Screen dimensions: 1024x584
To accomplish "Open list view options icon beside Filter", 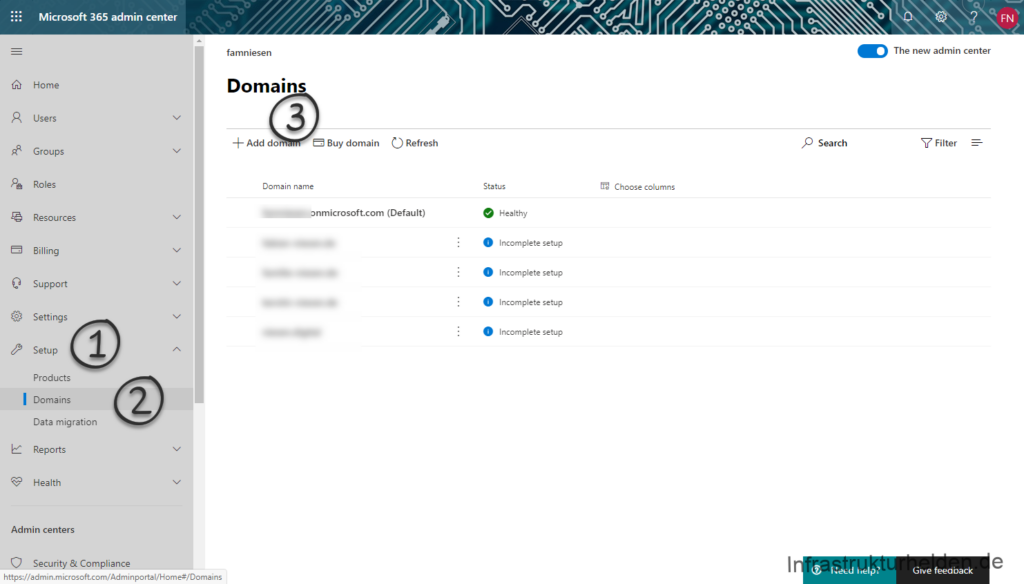I will [x=976, y=142].
